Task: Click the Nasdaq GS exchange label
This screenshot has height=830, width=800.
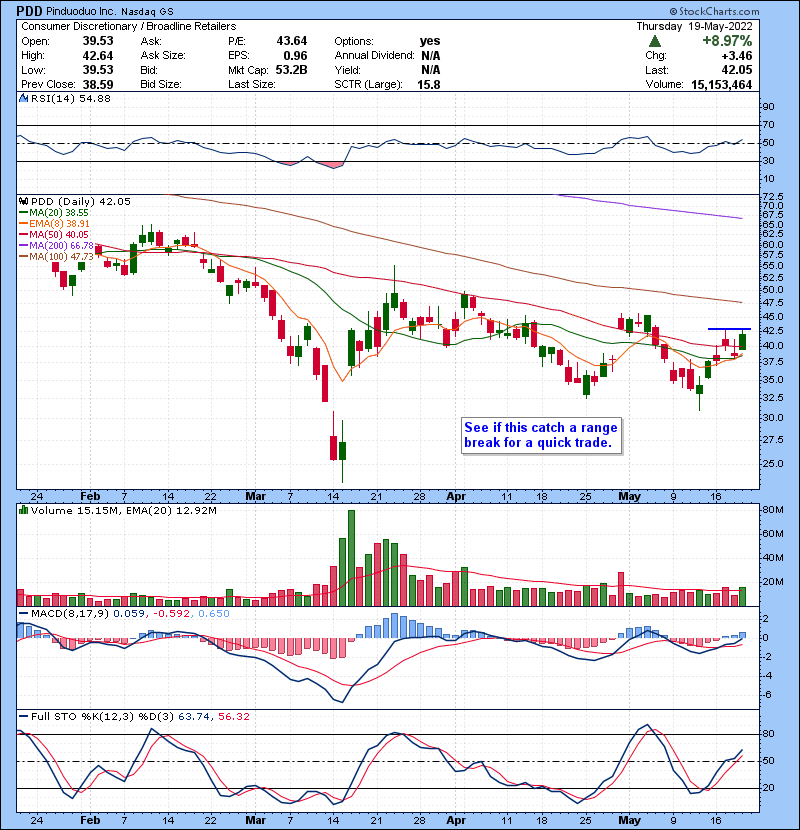Action: pyautogui.click(x=147, y=12)
